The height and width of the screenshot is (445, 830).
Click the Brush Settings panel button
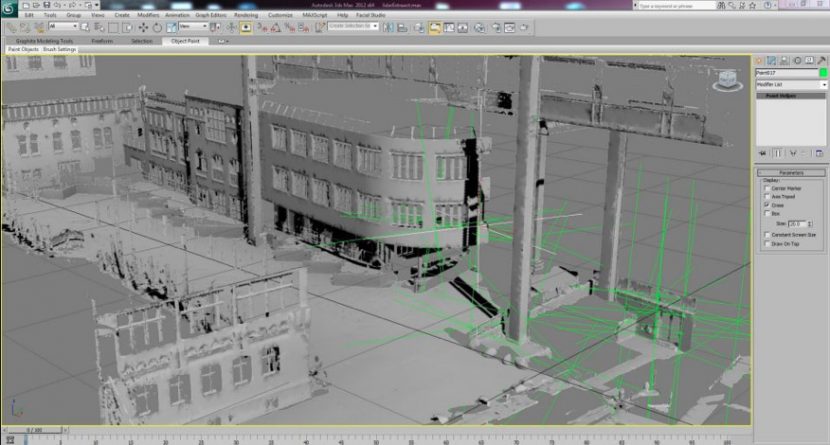tap(59, 49)
